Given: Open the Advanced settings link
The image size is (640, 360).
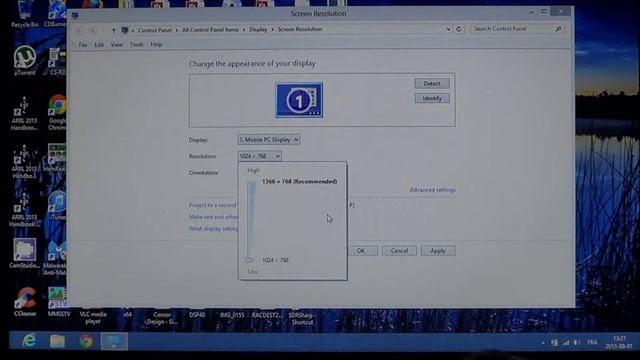Looking at the screenshot, I should tap(433, 190).
